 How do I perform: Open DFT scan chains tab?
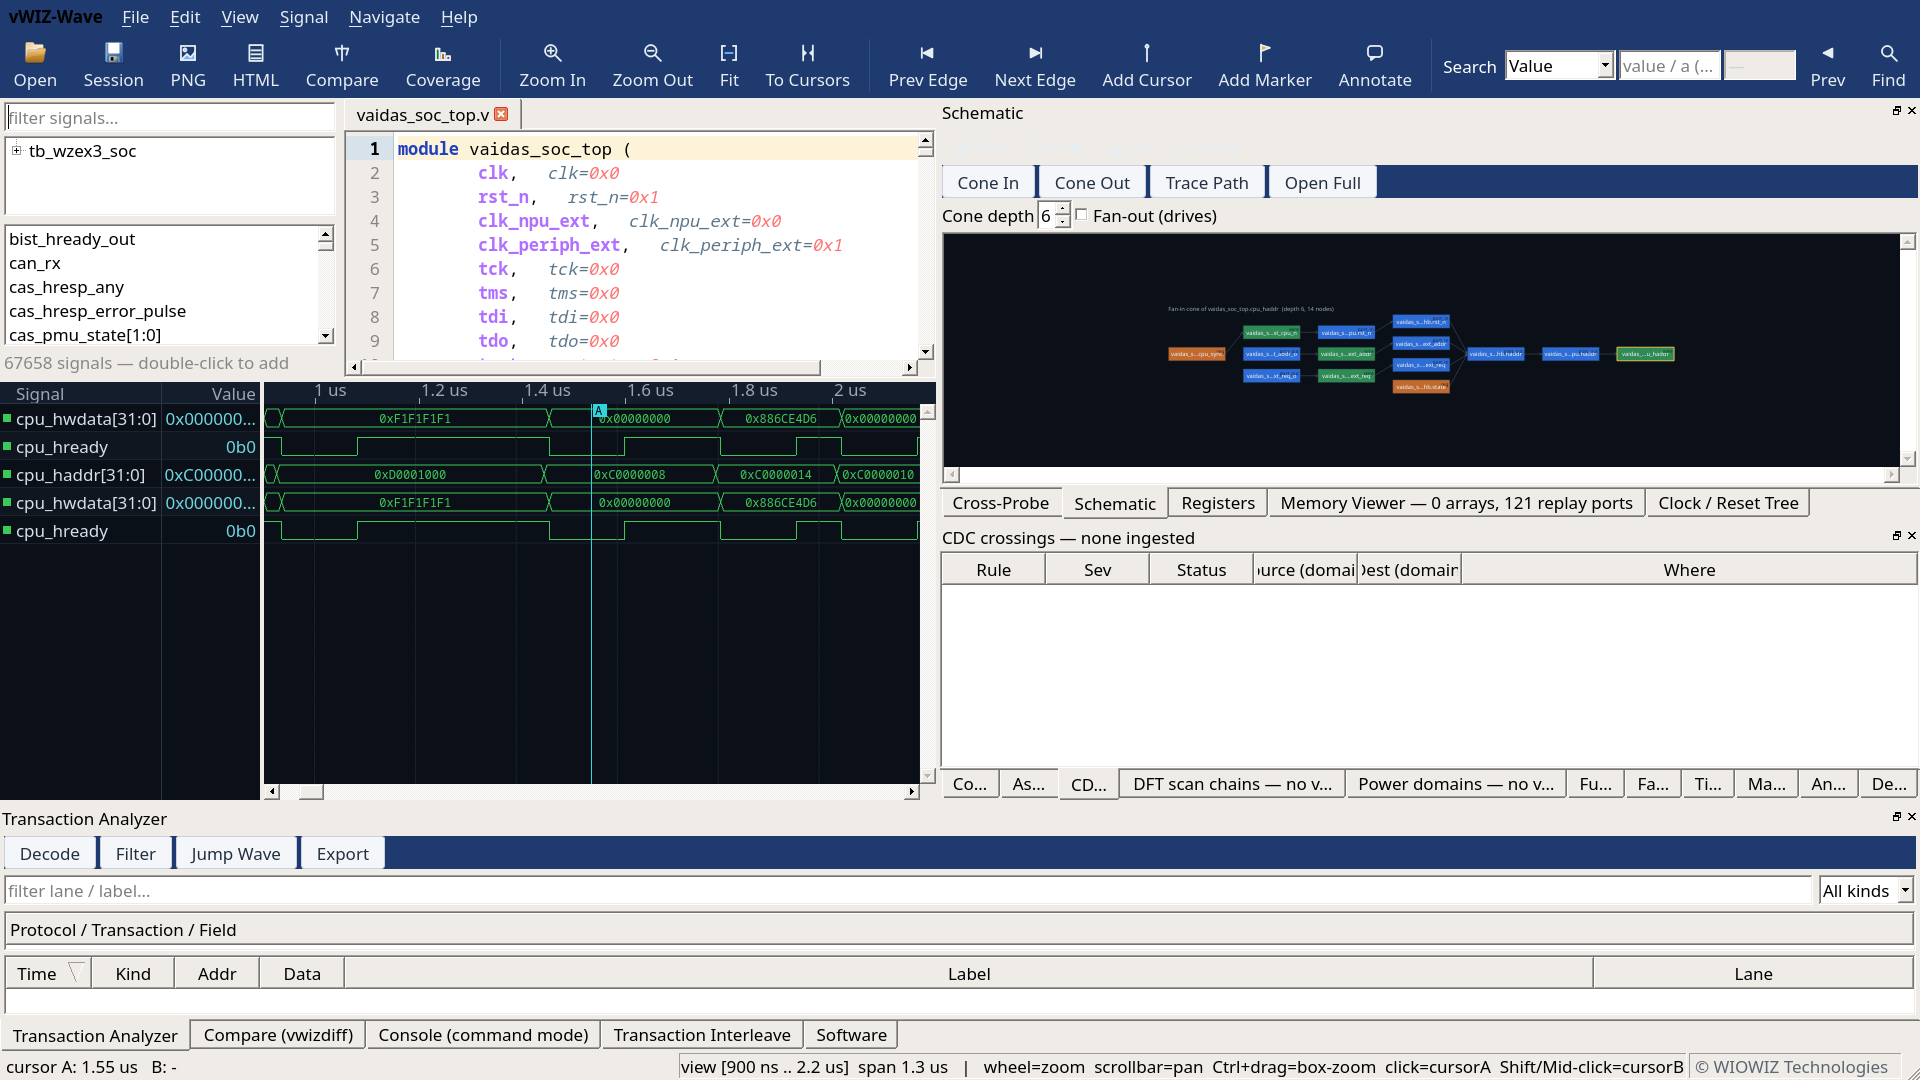point(1232,784)
